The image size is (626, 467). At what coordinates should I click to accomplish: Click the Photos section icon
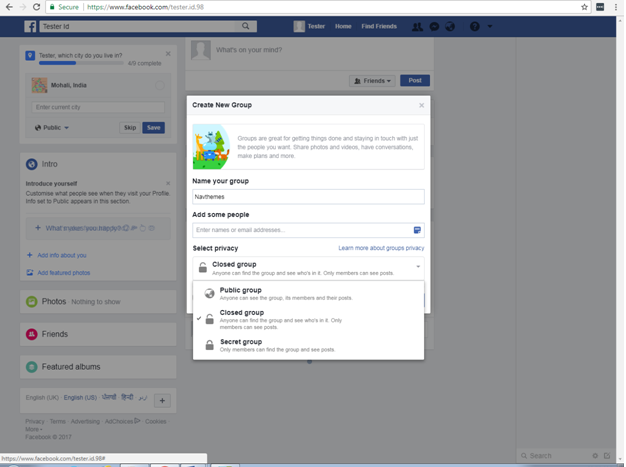32,301
